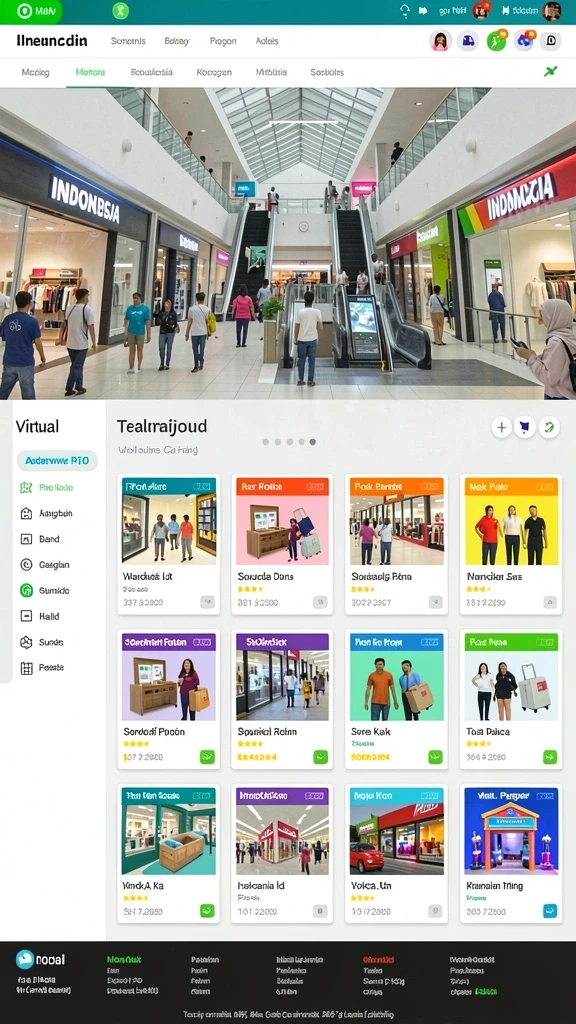
Task: Click the green refresh icon beside Tealtraijoud
Action: (549, 428)
